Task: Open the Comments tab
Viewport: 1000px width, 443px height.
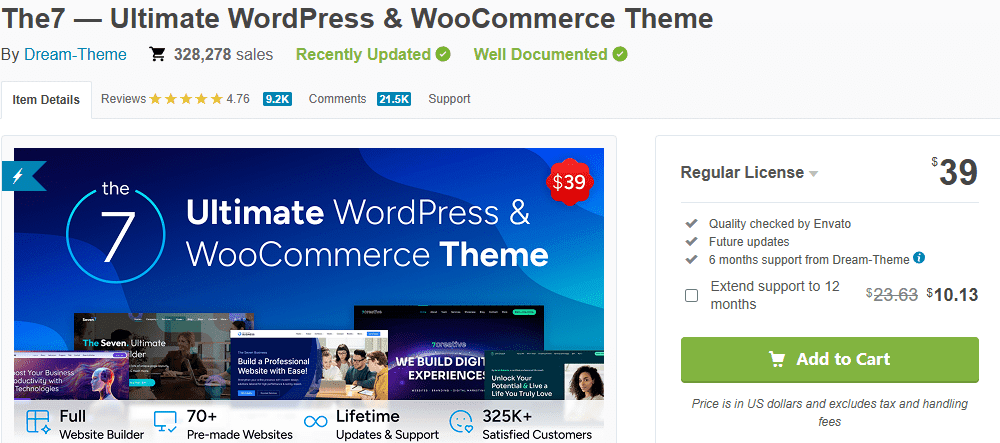Action: click(x=338, y=99)
